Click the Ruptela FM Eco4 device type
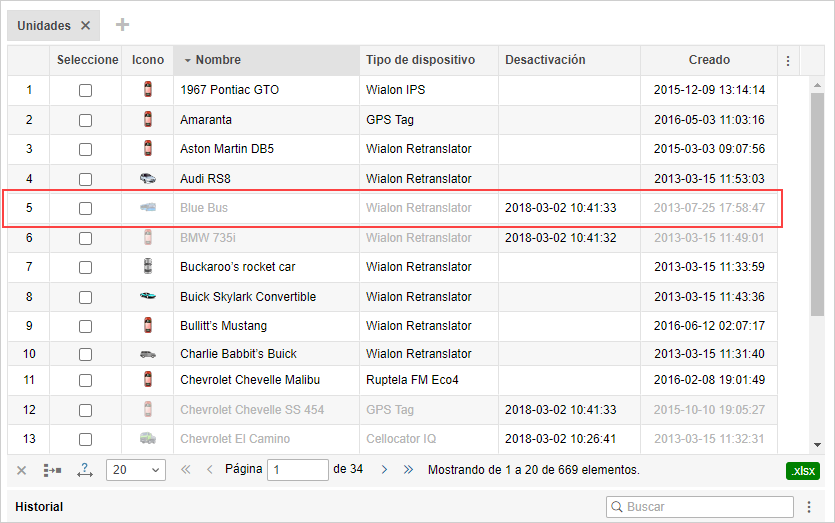The height and width of the screenshot is (523, 835). click(412, 380)
